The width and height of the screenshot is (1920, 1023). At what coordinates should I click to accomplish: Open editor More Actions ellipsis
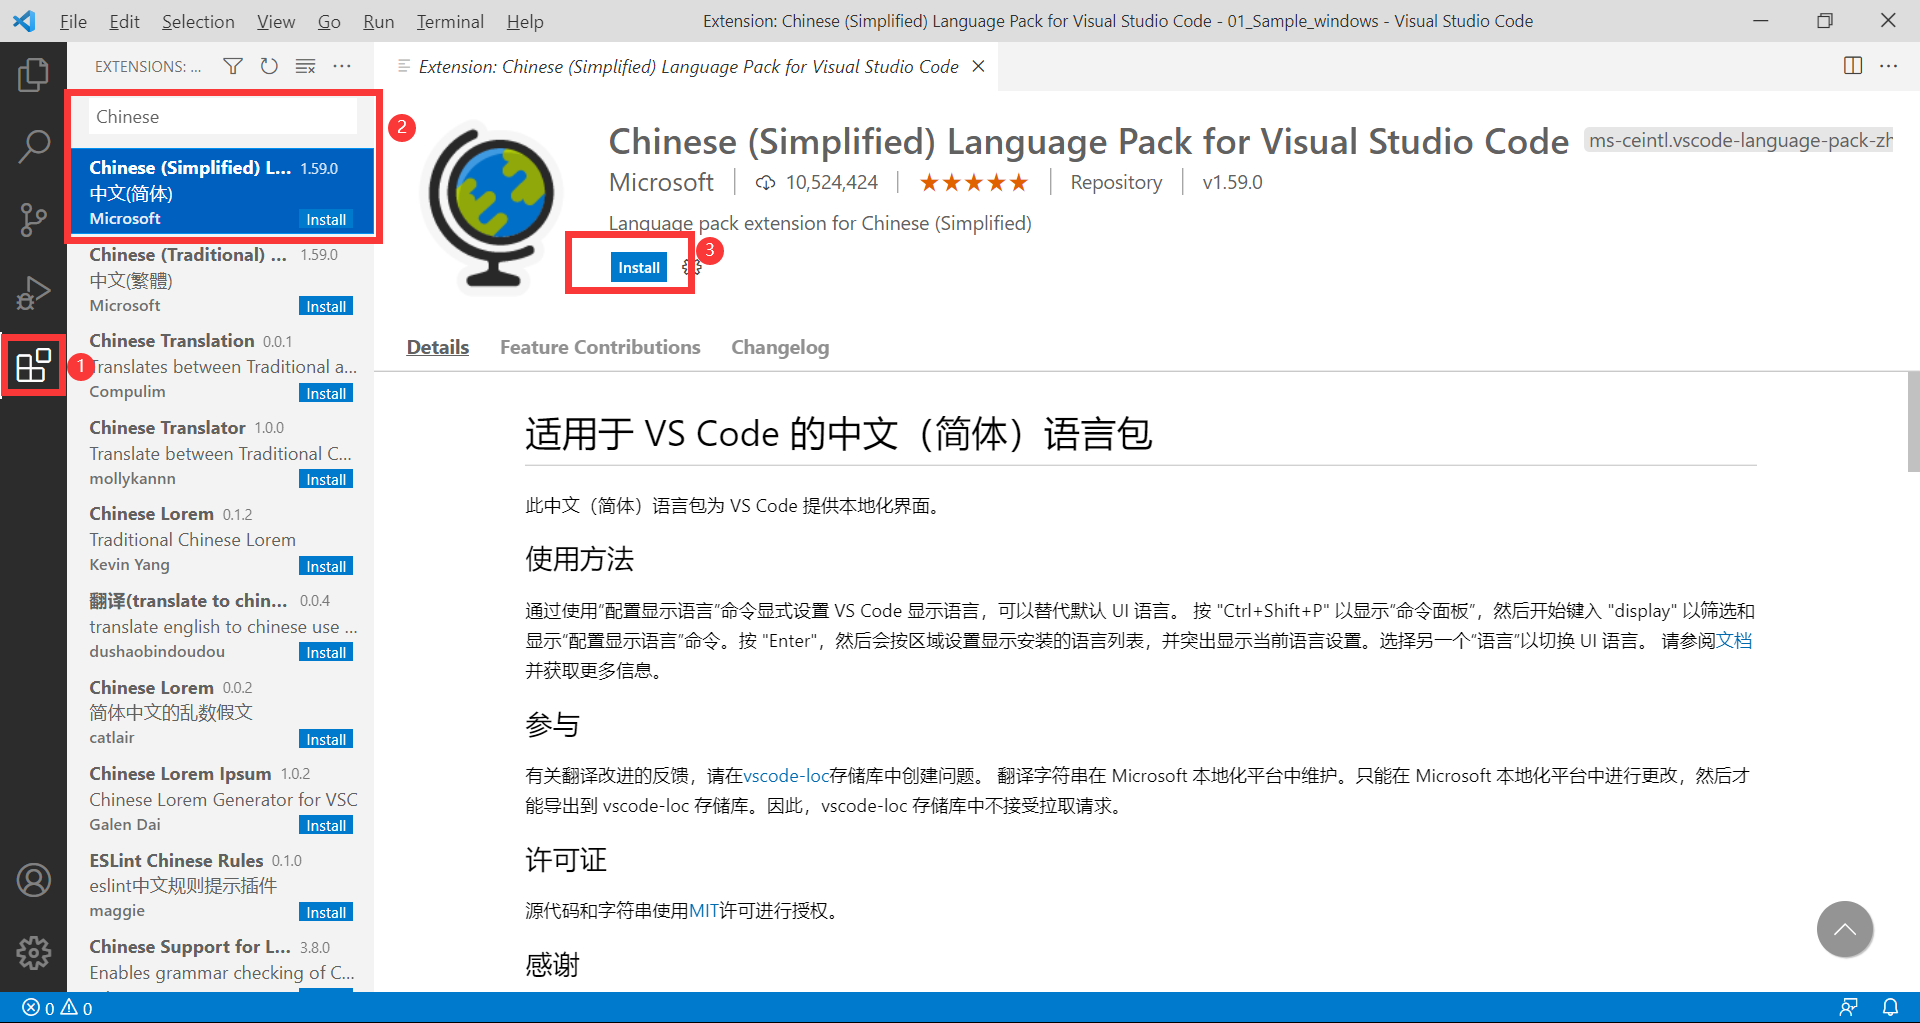click(1889, 66)
